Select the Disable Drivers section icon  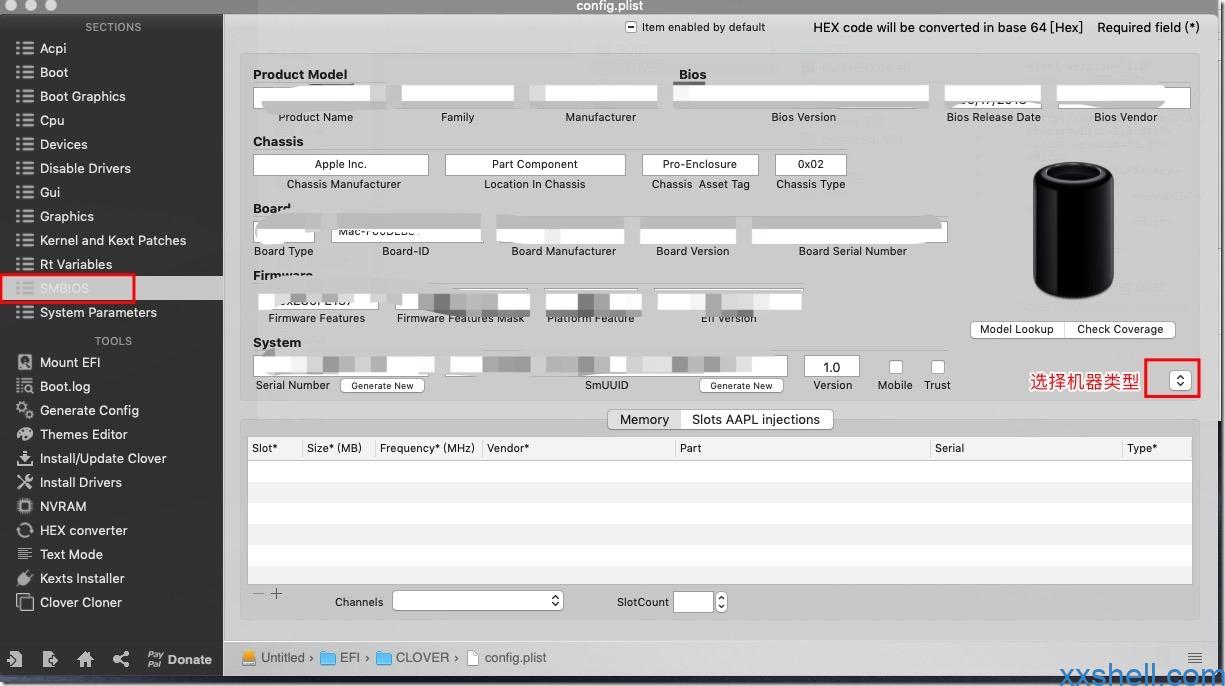25,168
